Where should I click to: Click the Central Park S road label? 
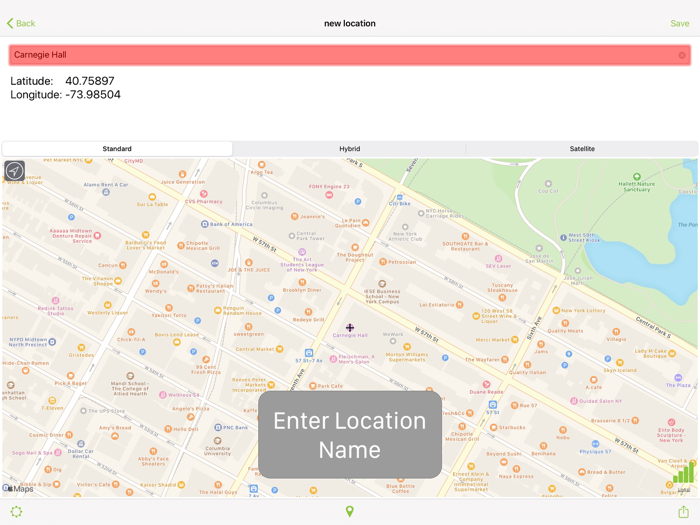[x=653, y=327]
